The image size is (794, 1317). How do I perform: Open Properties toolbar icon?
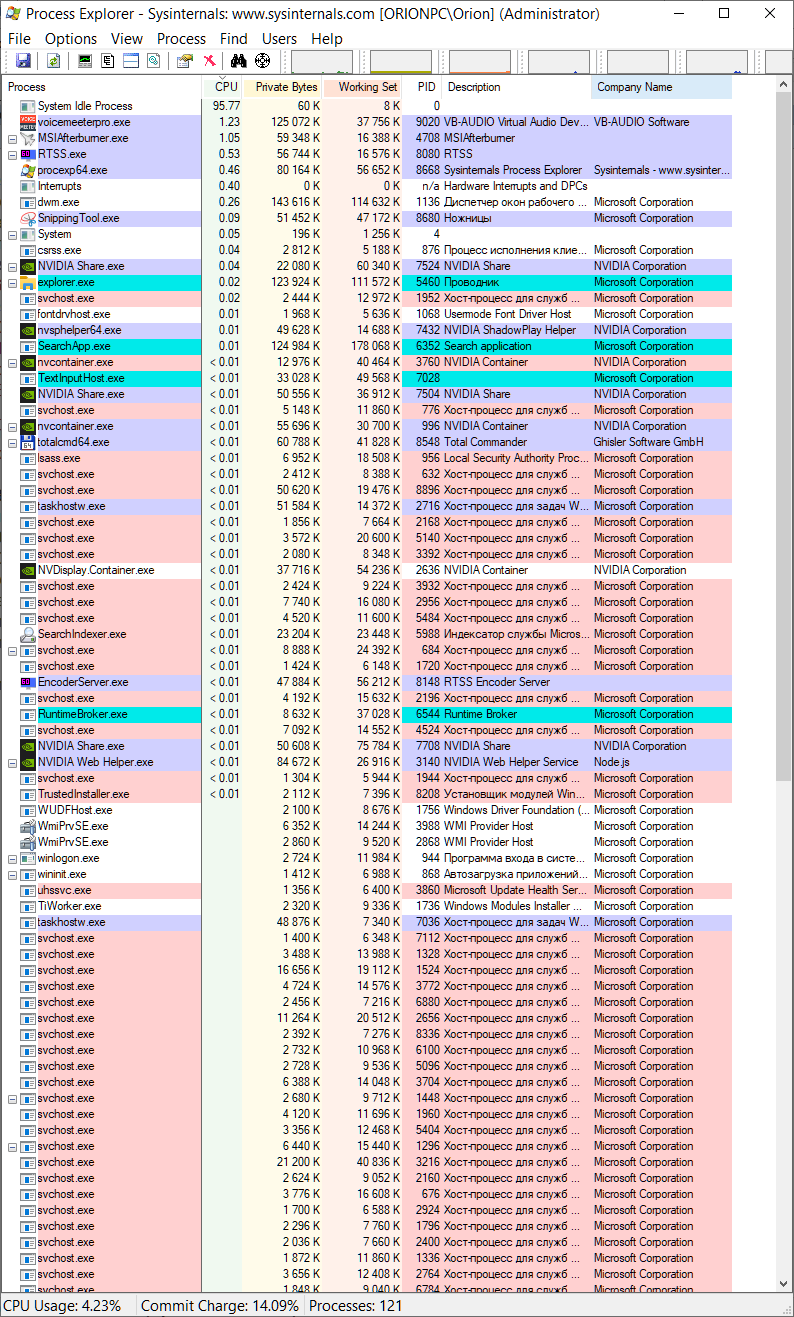pos(185,61)
